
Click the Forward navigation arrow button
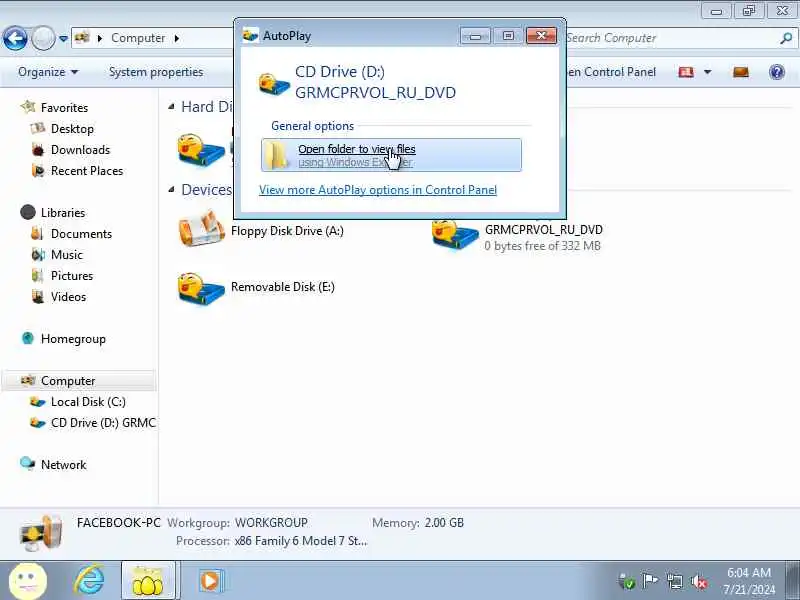[x=43, y=38]
